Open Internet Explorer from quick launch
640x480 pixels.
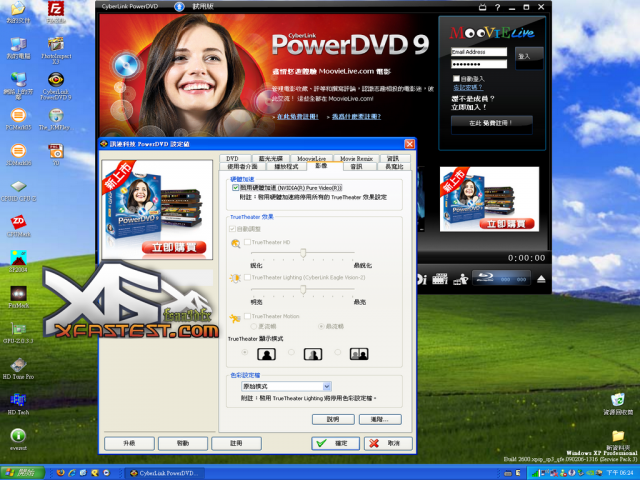pyautogui.click(x=72, y=473)
